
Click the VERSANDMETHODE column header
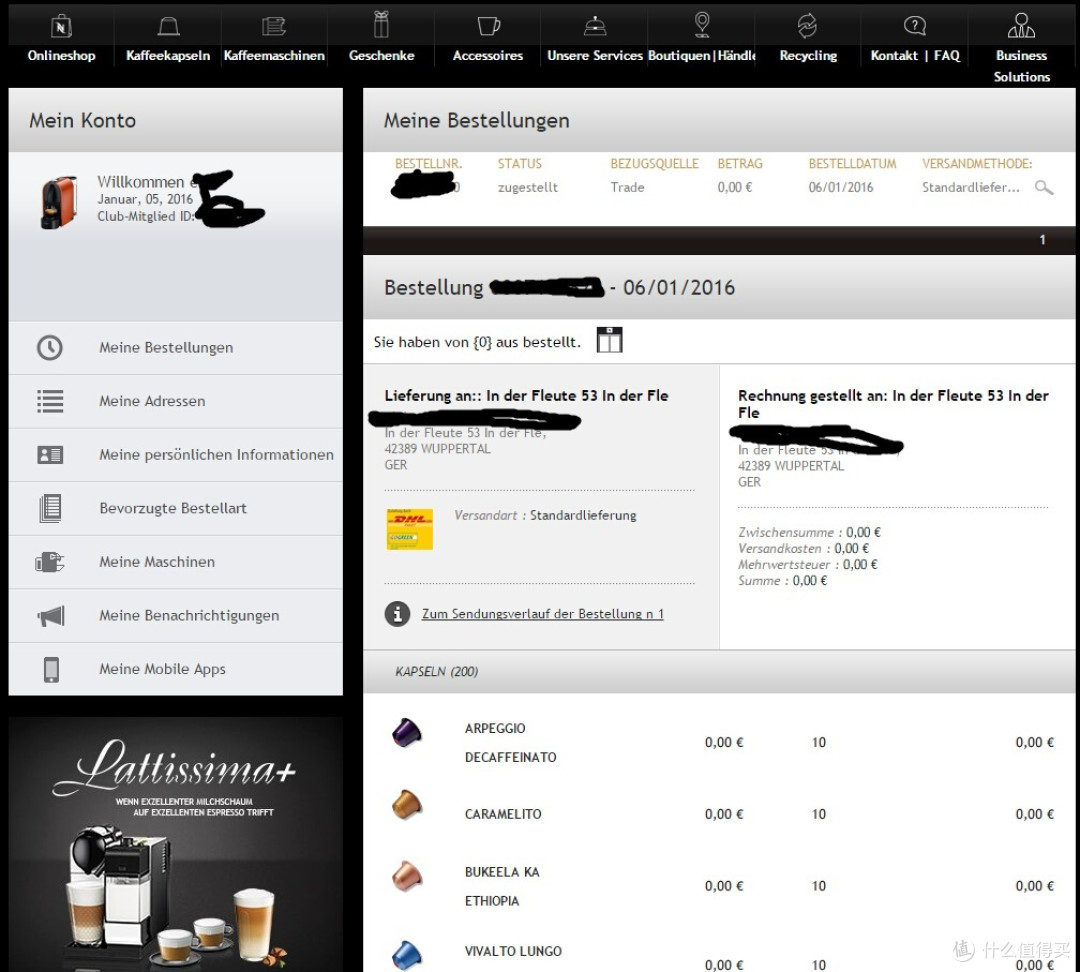click(x=977, y=163)
